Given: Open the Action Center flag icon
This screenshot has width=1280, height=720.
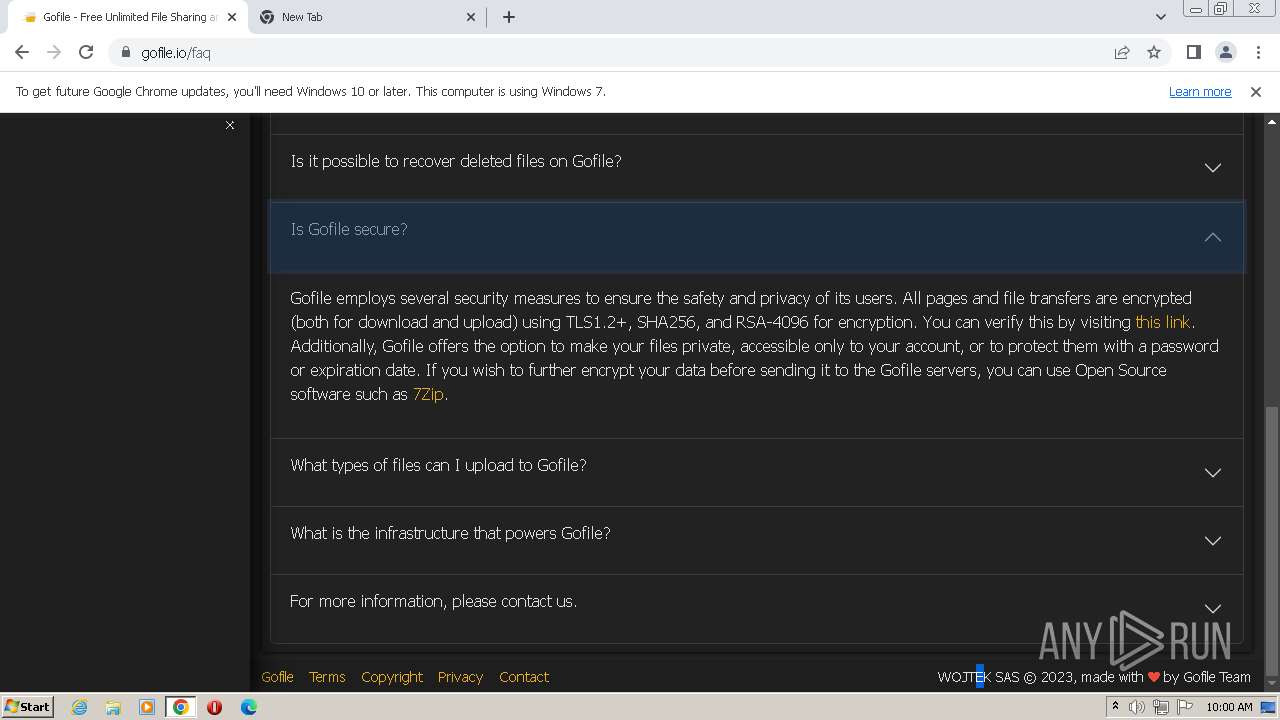Looking at the screenshot, I should [1185, 707].
